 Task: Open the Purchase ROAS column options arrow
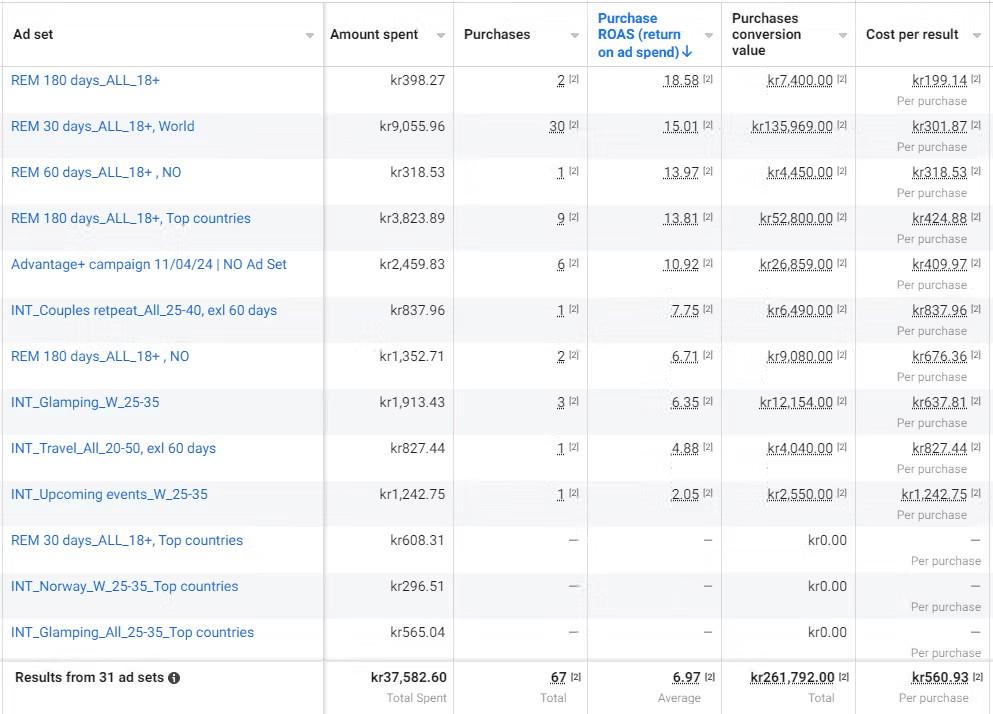(708, 36)
